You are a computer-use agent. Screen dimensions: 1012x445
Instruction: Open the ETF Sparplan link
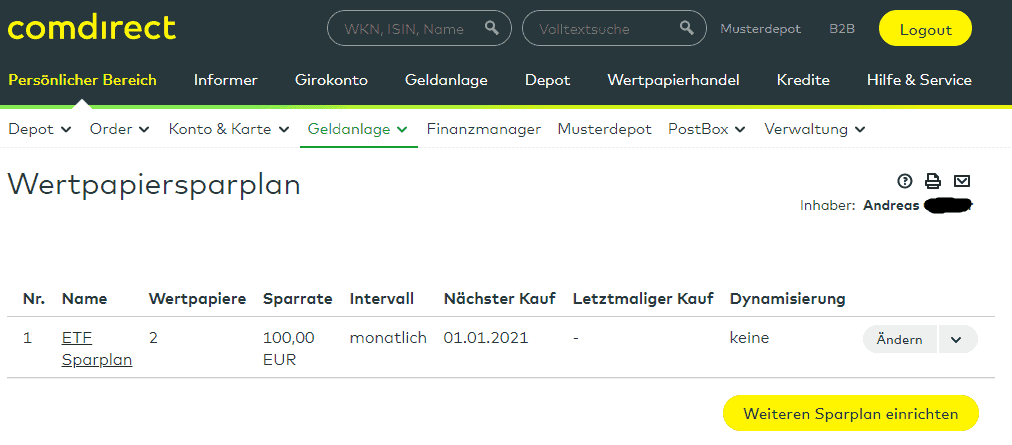click(97, 349)
